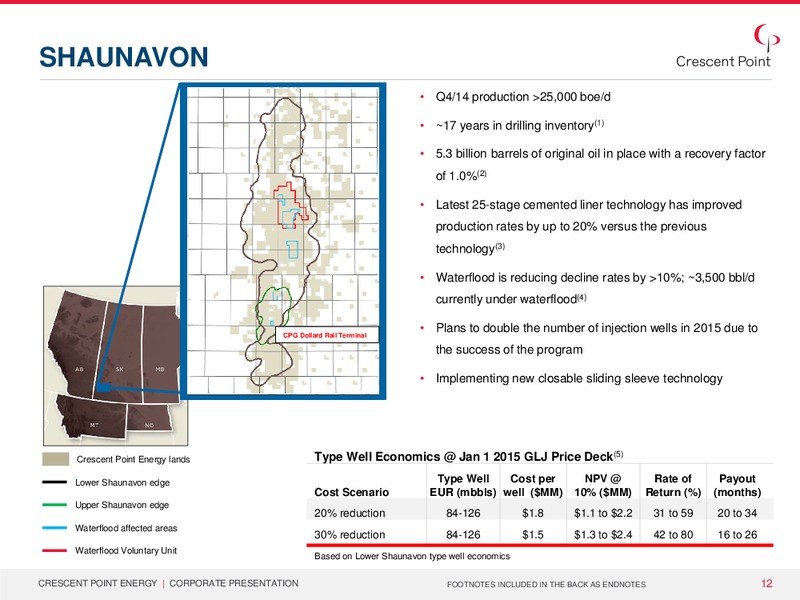800x600 pixels.
Task: Click the red Waterflood Voluntary Unit outline on map
Action: coord(291,204)
